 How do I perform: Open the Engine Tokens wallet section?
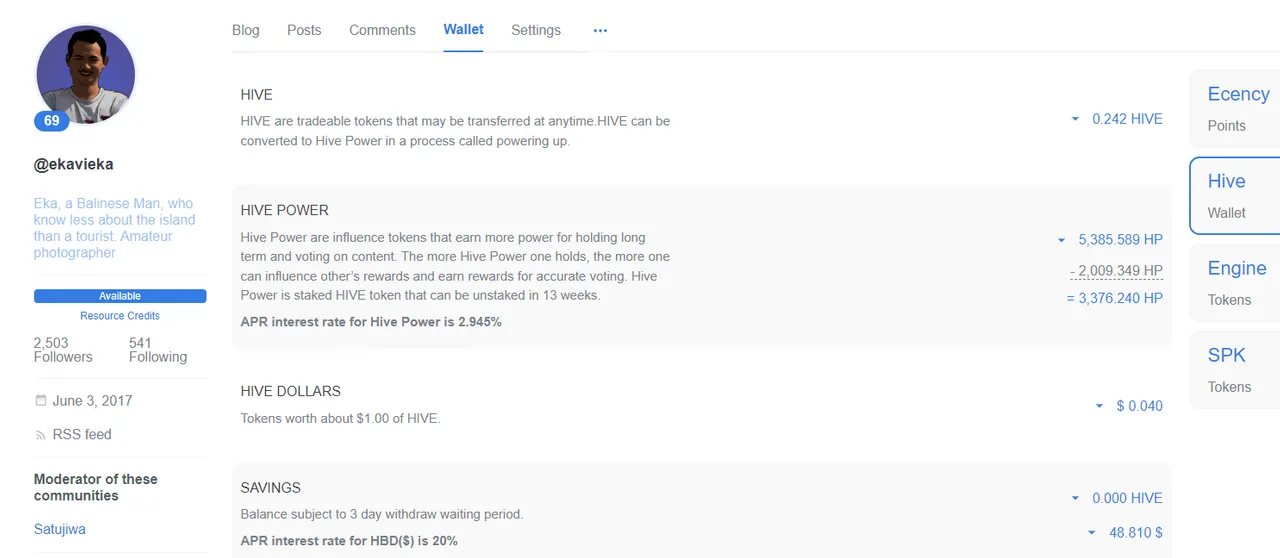pos(1236,283)
